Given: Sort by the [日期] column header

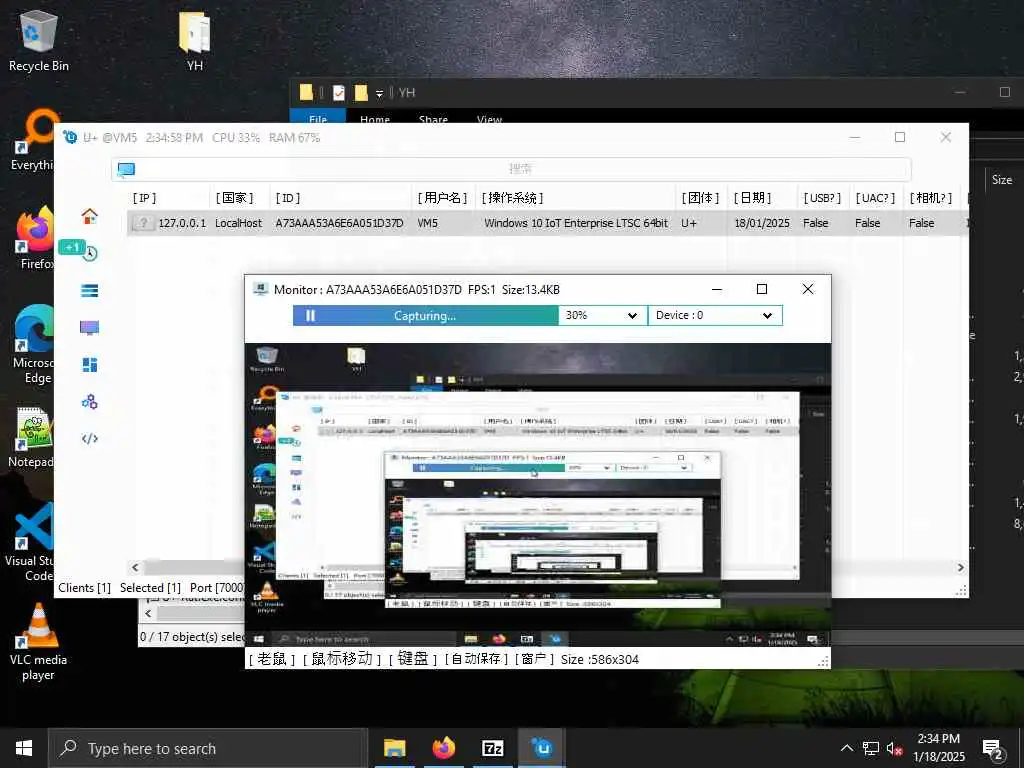Looking at the screenshot, I should [752, 198].
